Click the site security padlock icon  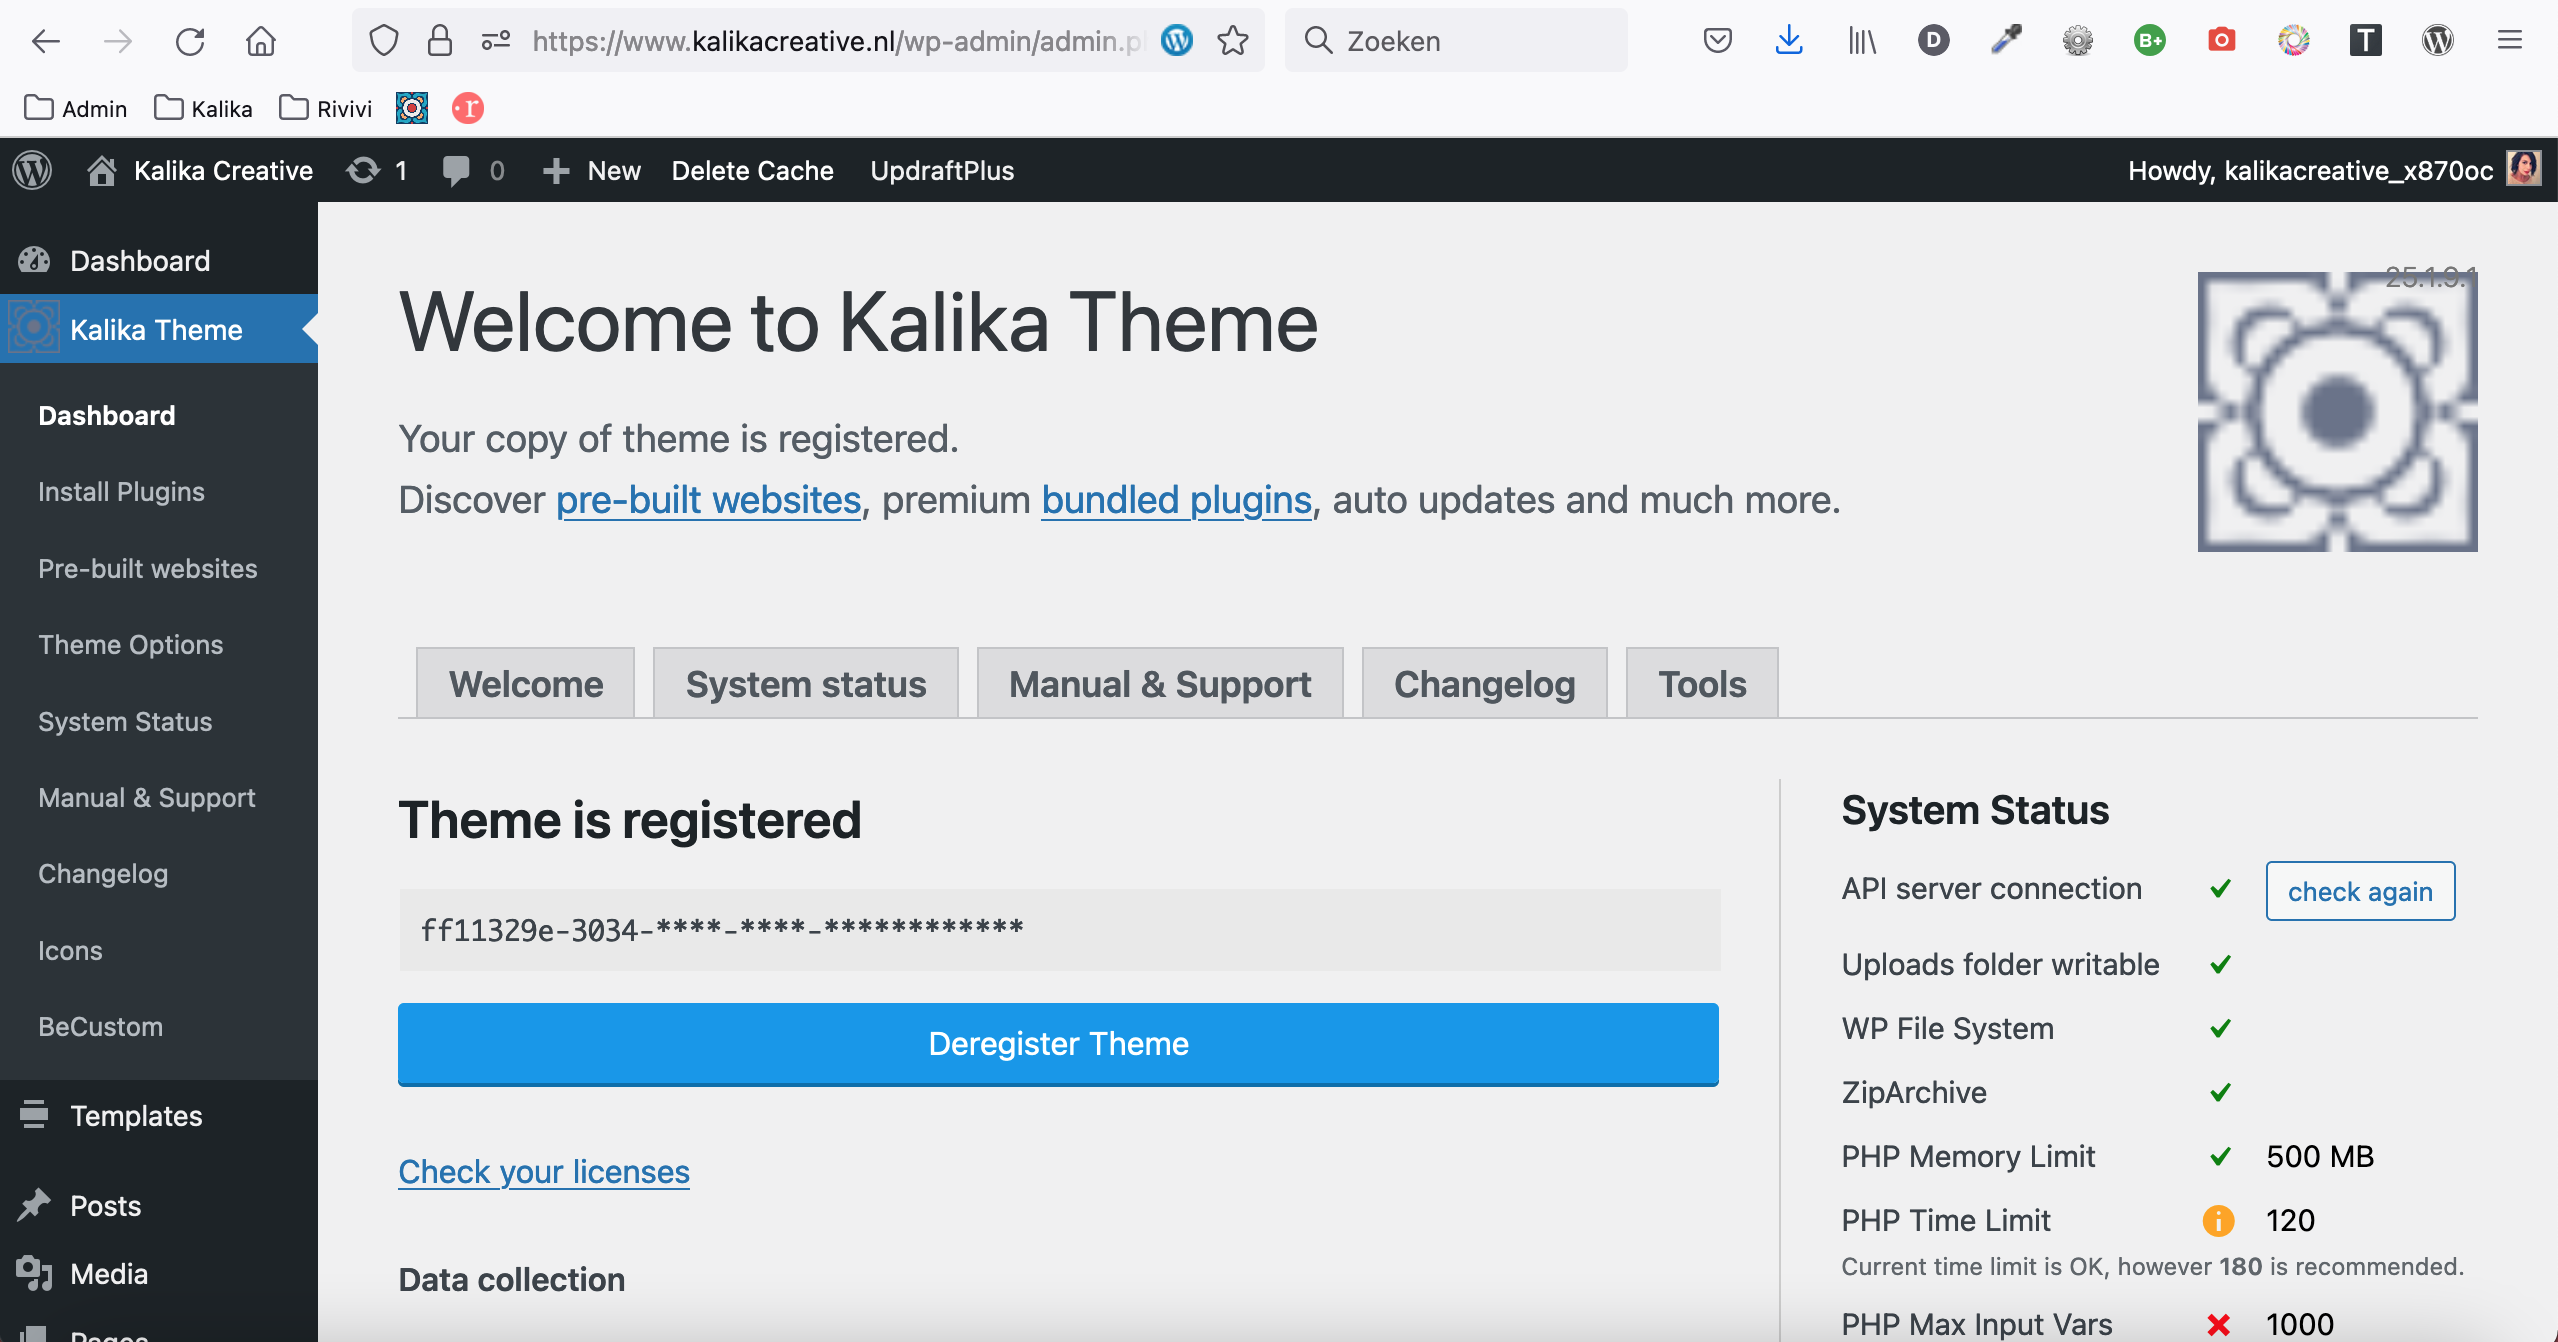pyautogui.click(x=440, y=41)
